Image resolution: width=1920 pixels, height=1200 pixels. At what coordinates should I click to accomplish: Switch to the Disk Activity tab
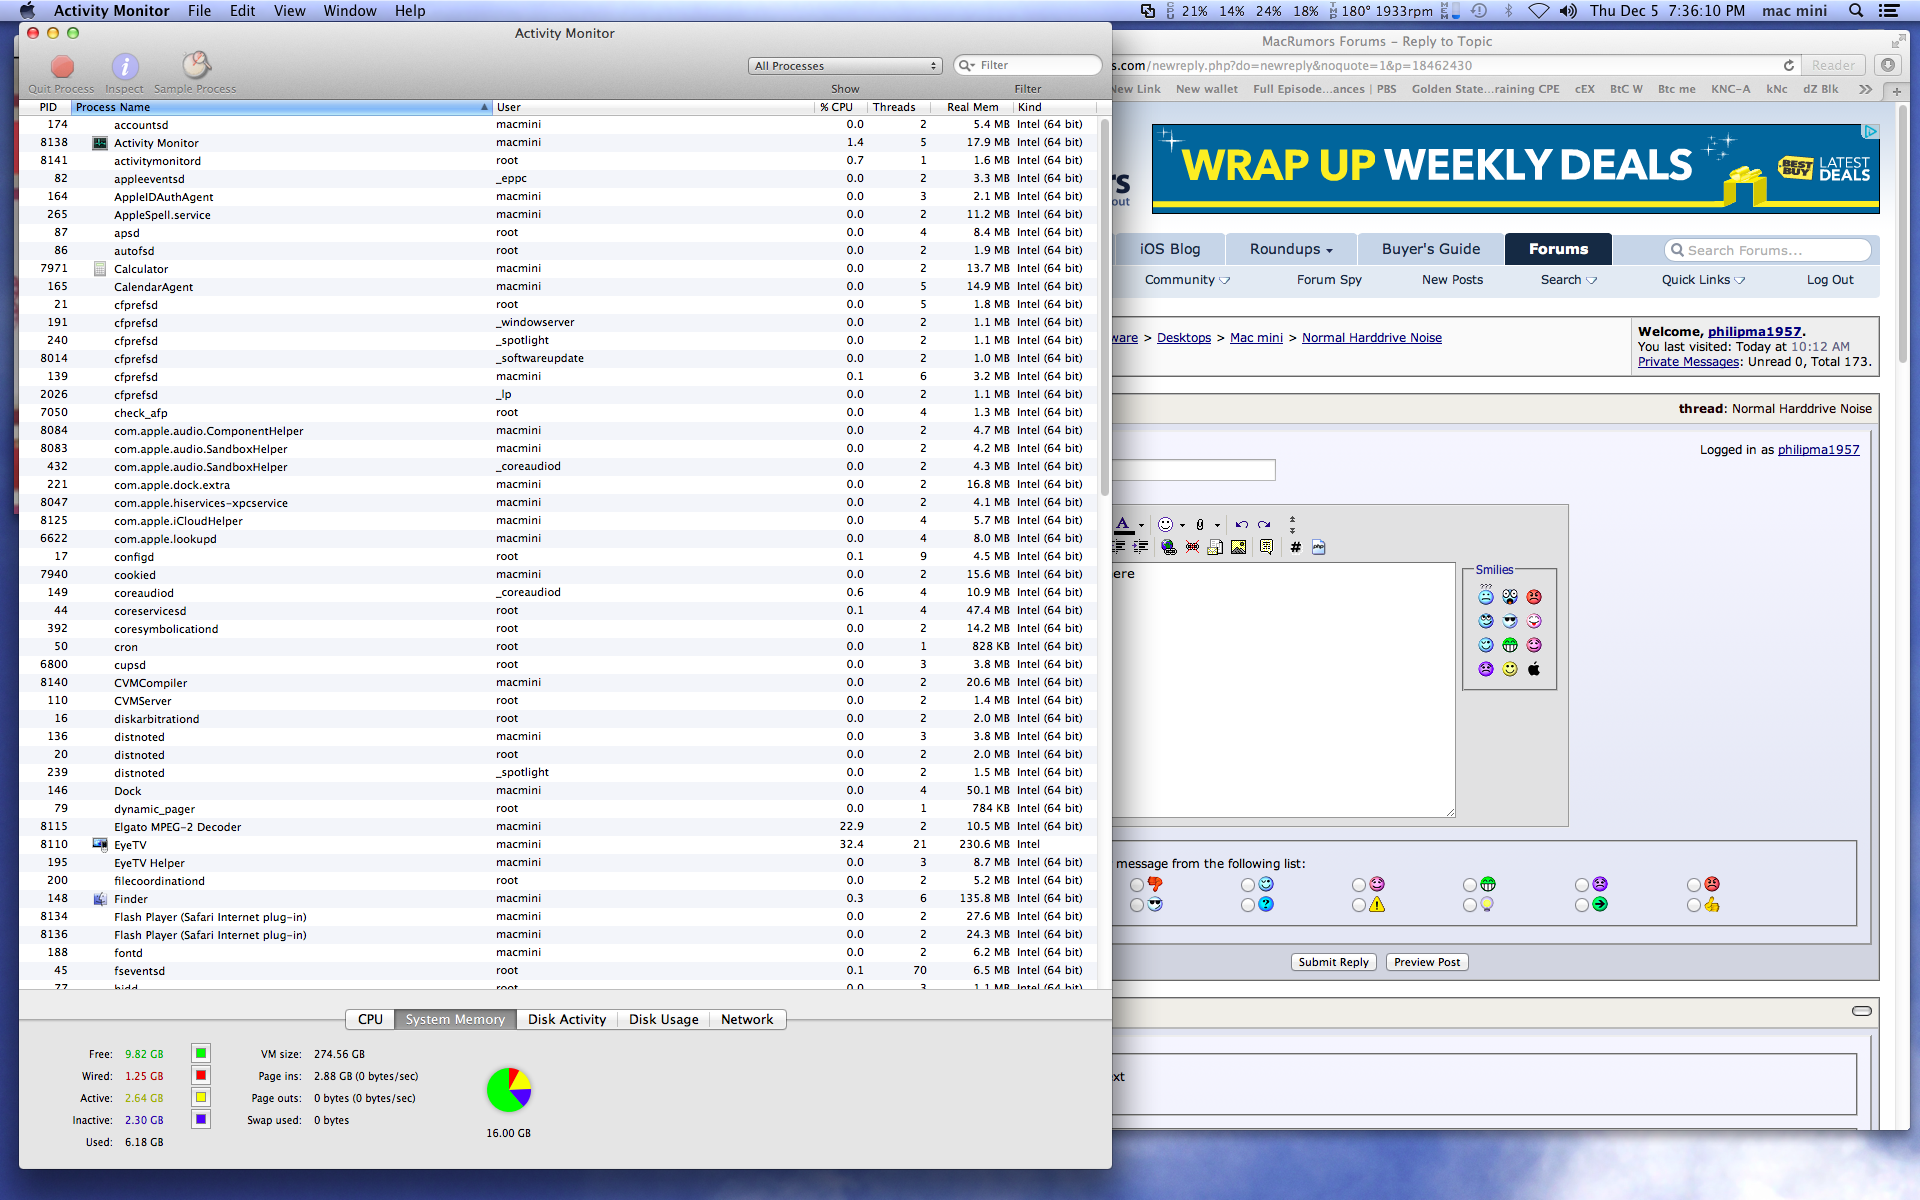[x=567, y=1019]
